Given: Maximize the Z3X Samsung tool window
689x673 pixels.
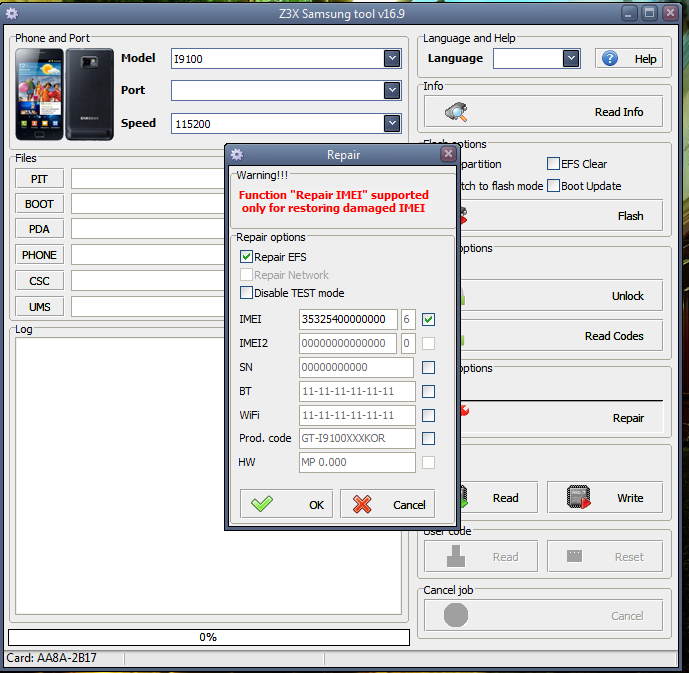Looking at the screenshot, I should tap(649, 13).
